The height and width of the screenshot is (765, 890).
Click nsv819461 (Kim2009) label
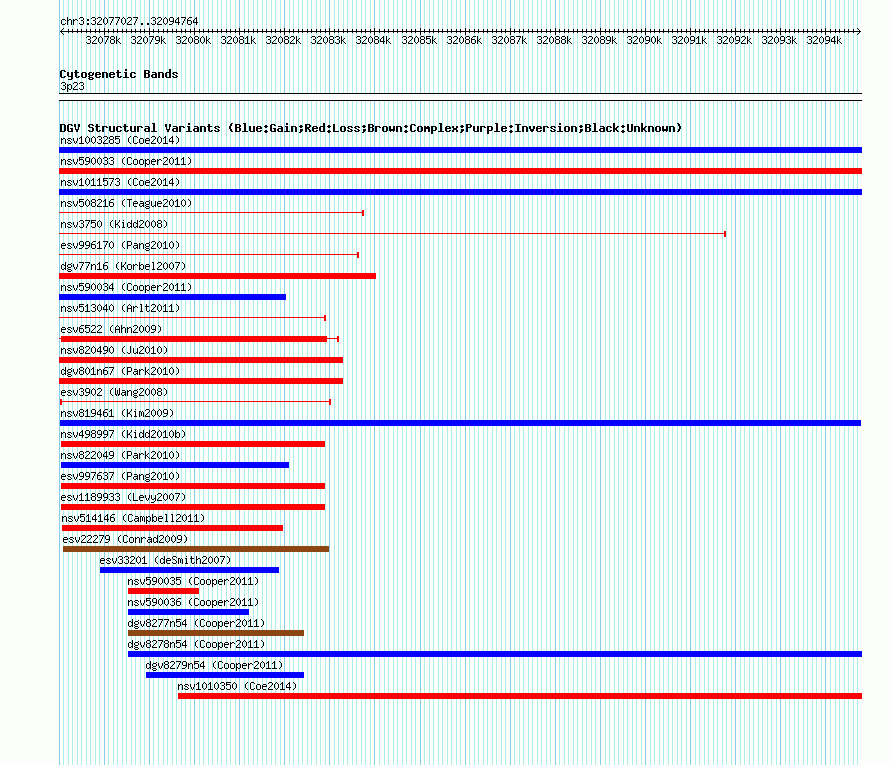click(x=117, y=413)
